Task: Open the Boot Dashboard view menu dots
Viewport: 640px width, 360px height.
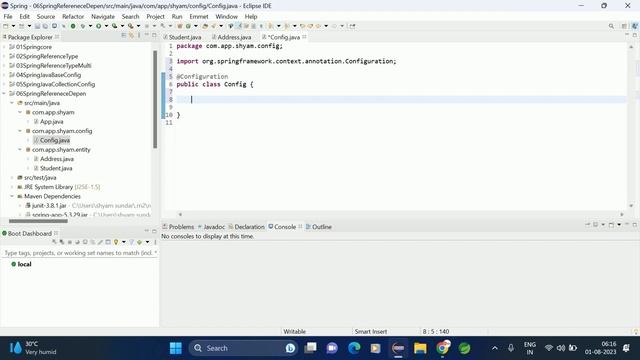Action: pyautogui.click(x=155, y=242)
